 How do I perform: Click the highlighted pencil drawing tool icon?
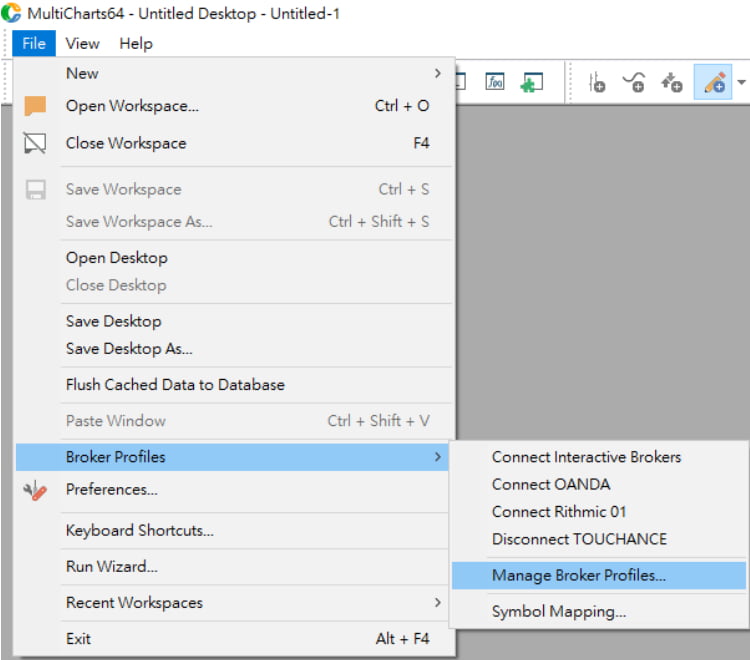click(x=713, y=82)
